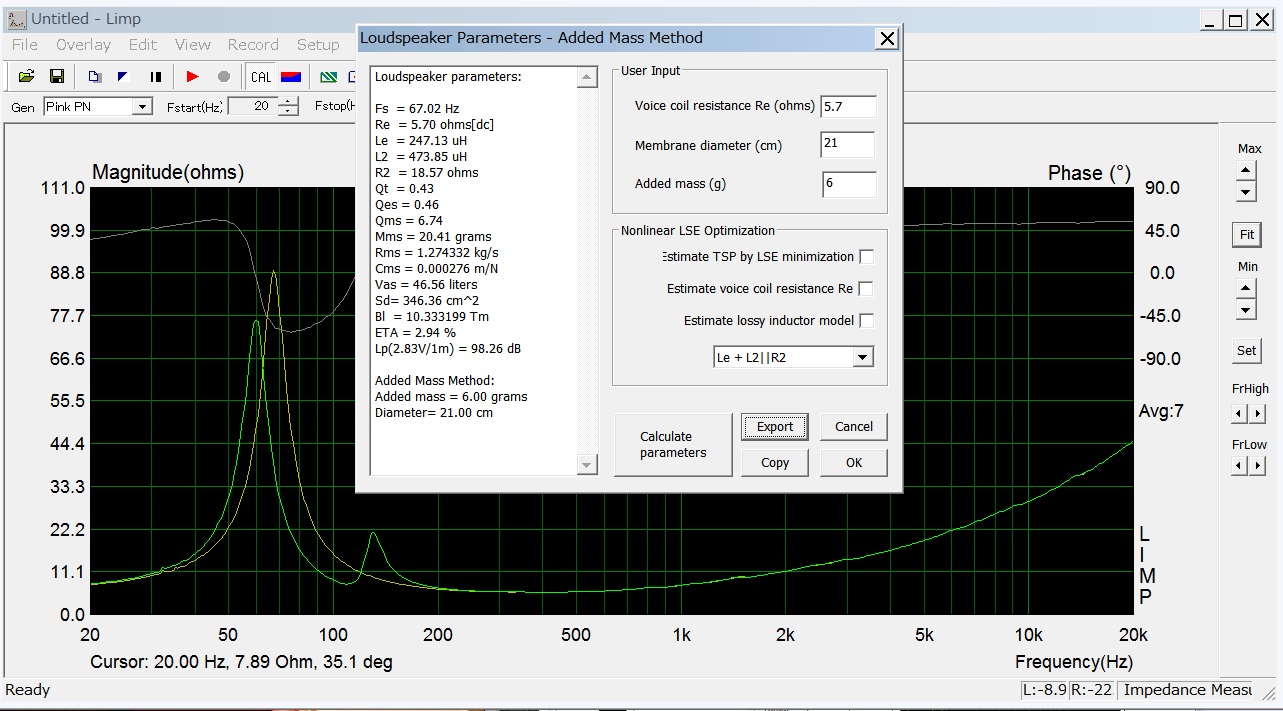Click the blue triangle overlay toolbar icon
Image resolution: width=1283 pixels, height=711 pixels.
pyautogui.click(x=123, y=76)
